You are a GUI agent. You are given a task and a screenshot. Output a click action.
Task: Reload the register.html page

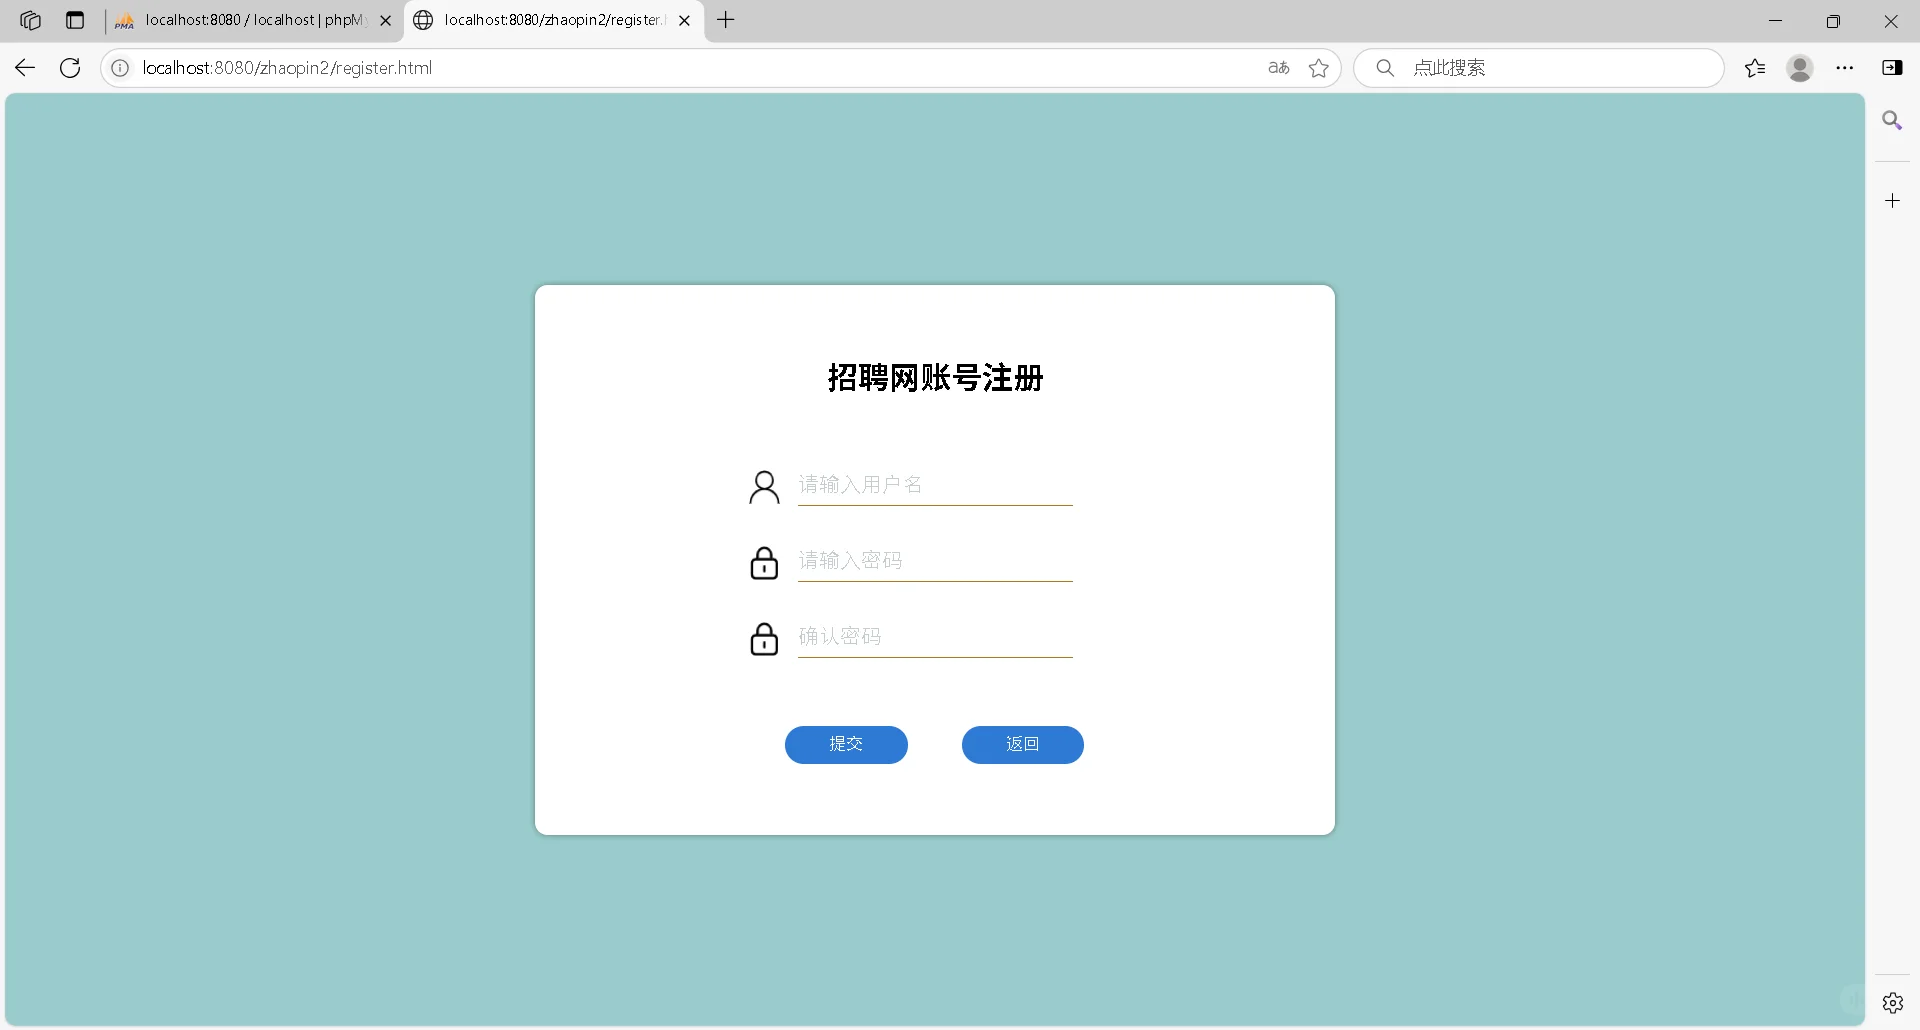click(69, 68)
